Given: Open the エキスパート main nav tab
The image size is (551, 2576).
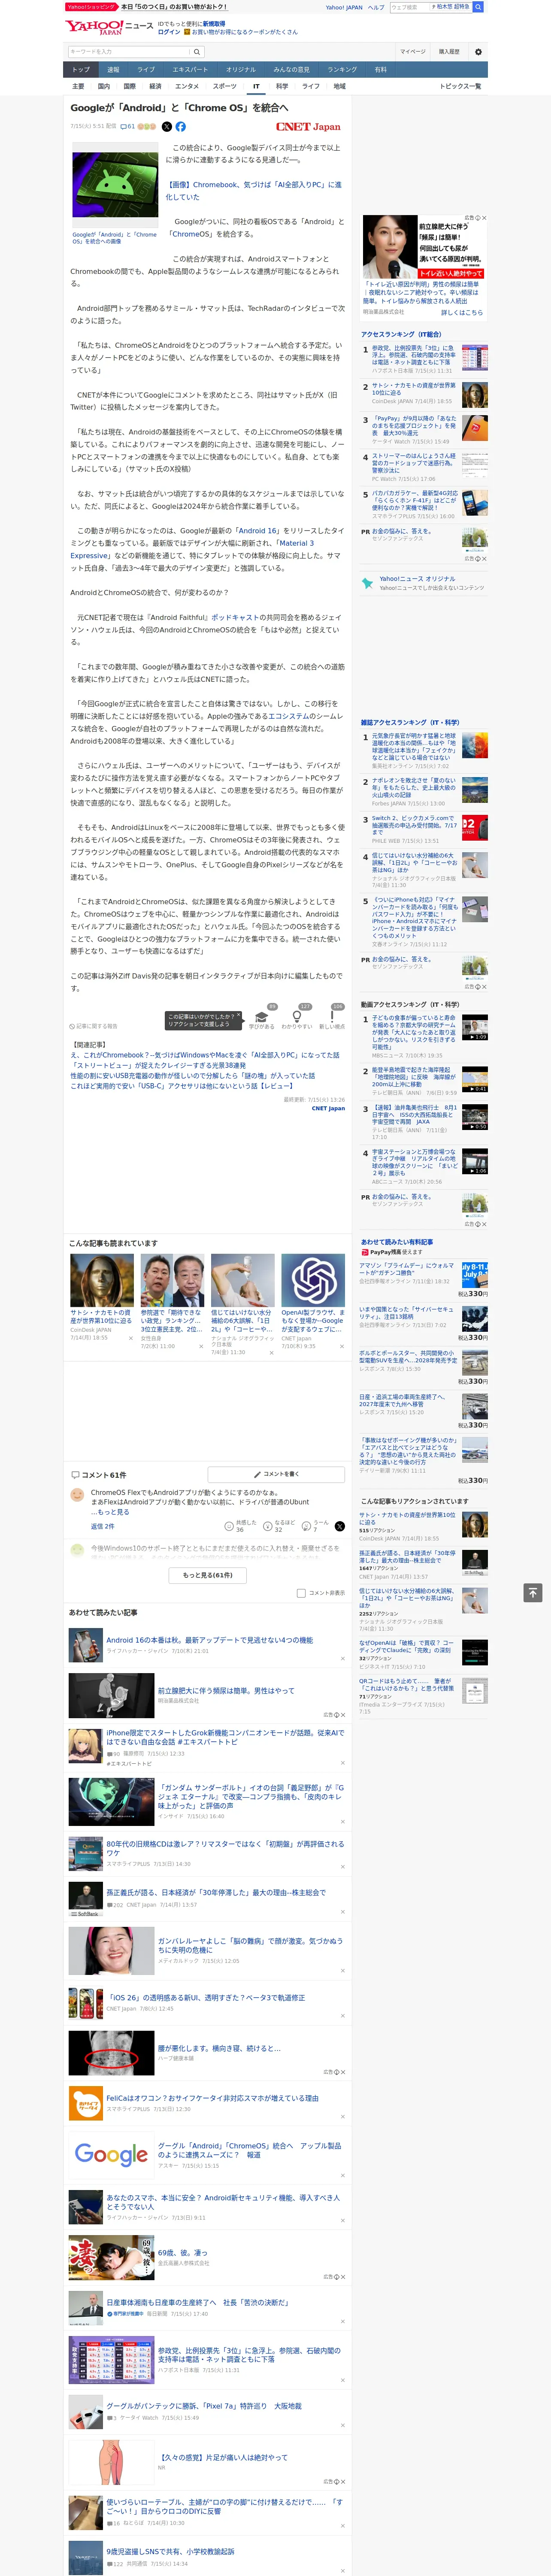Looking at the screenshot, I should point(190,70).
